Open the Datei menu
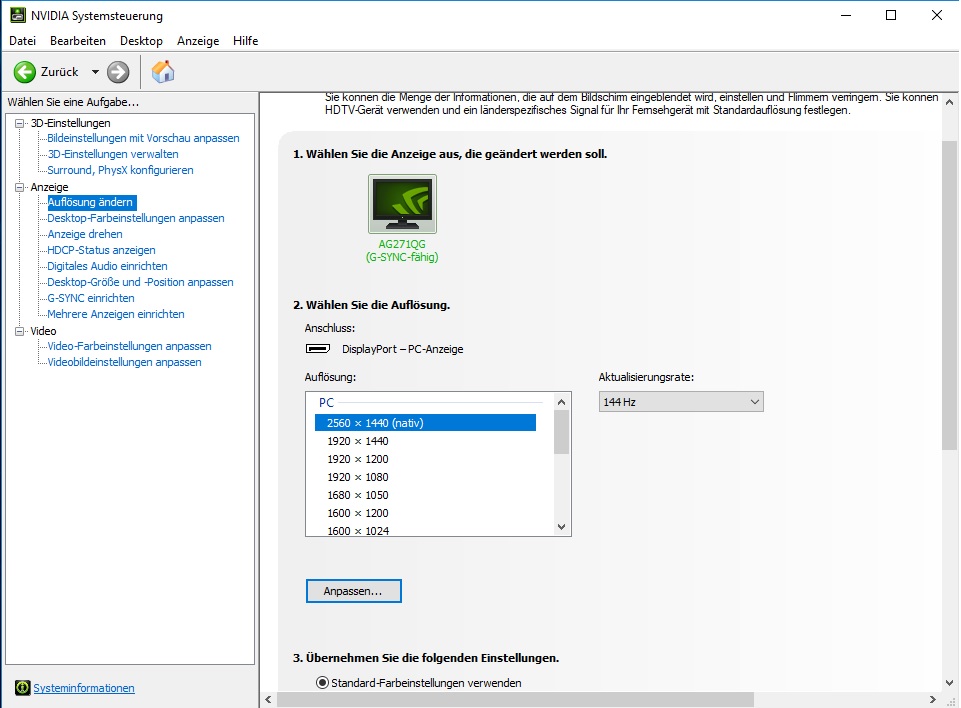 pyautogui.click(x=23, y=40)
